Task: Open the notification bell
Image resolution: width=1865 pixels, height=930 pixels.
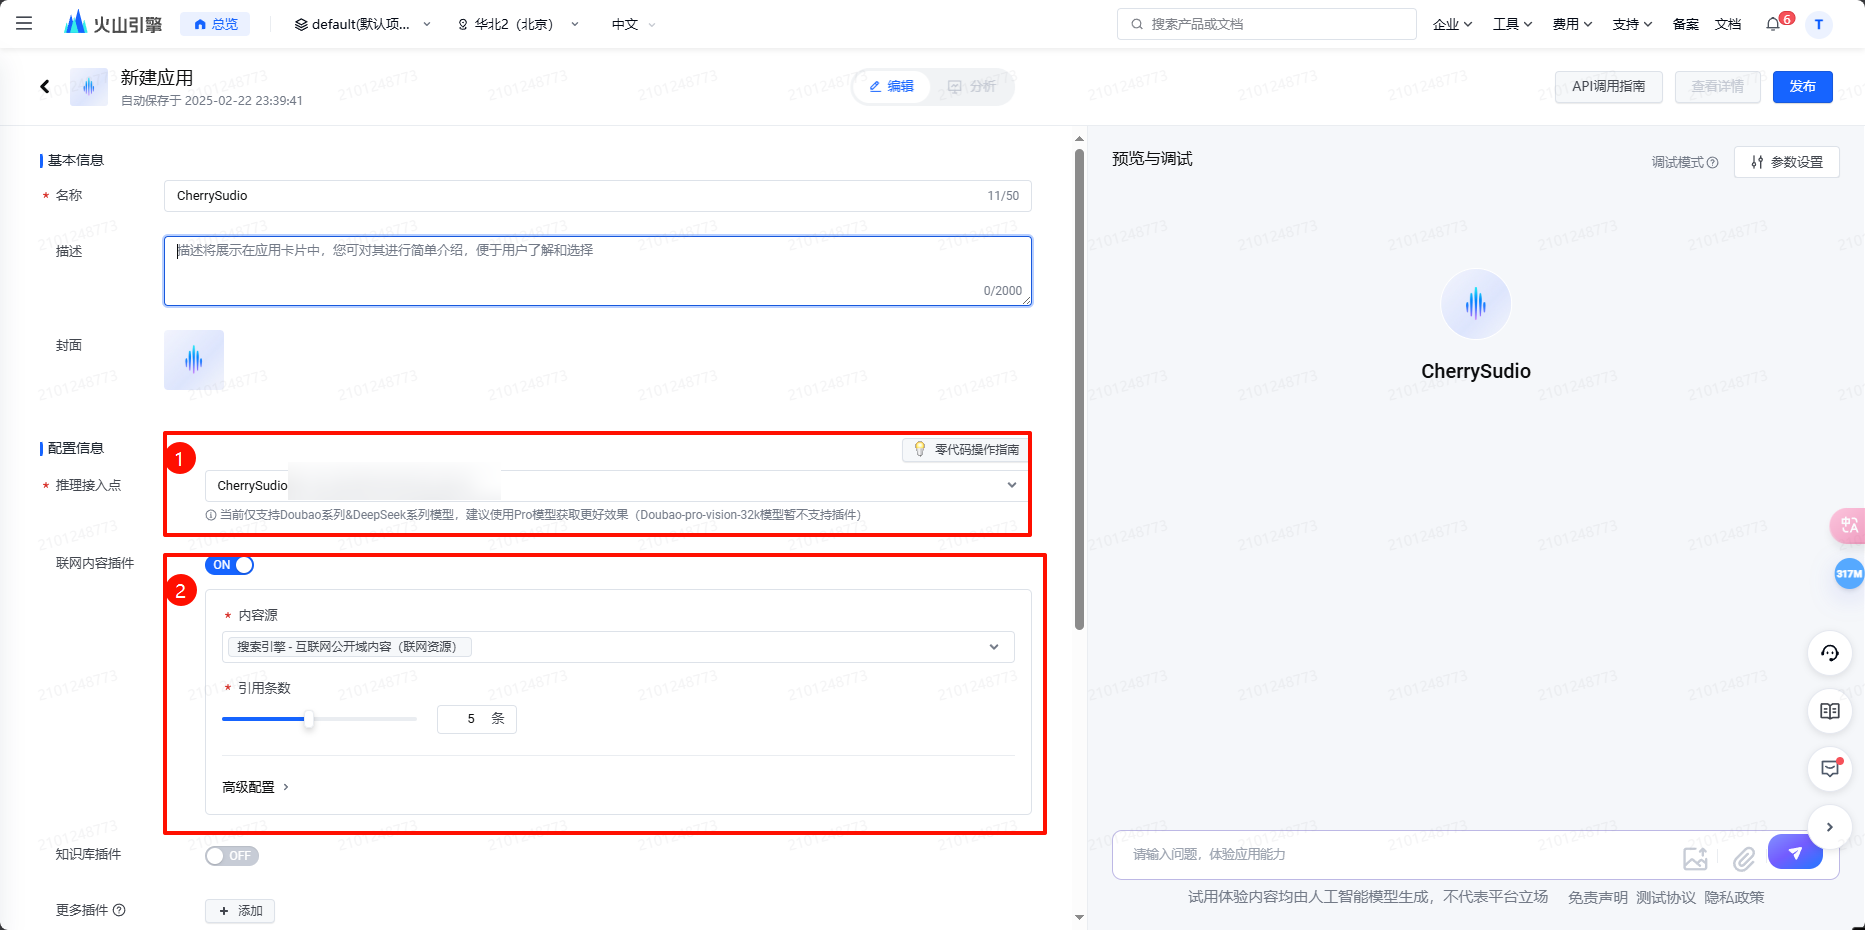Action: tap(1773, 23)
